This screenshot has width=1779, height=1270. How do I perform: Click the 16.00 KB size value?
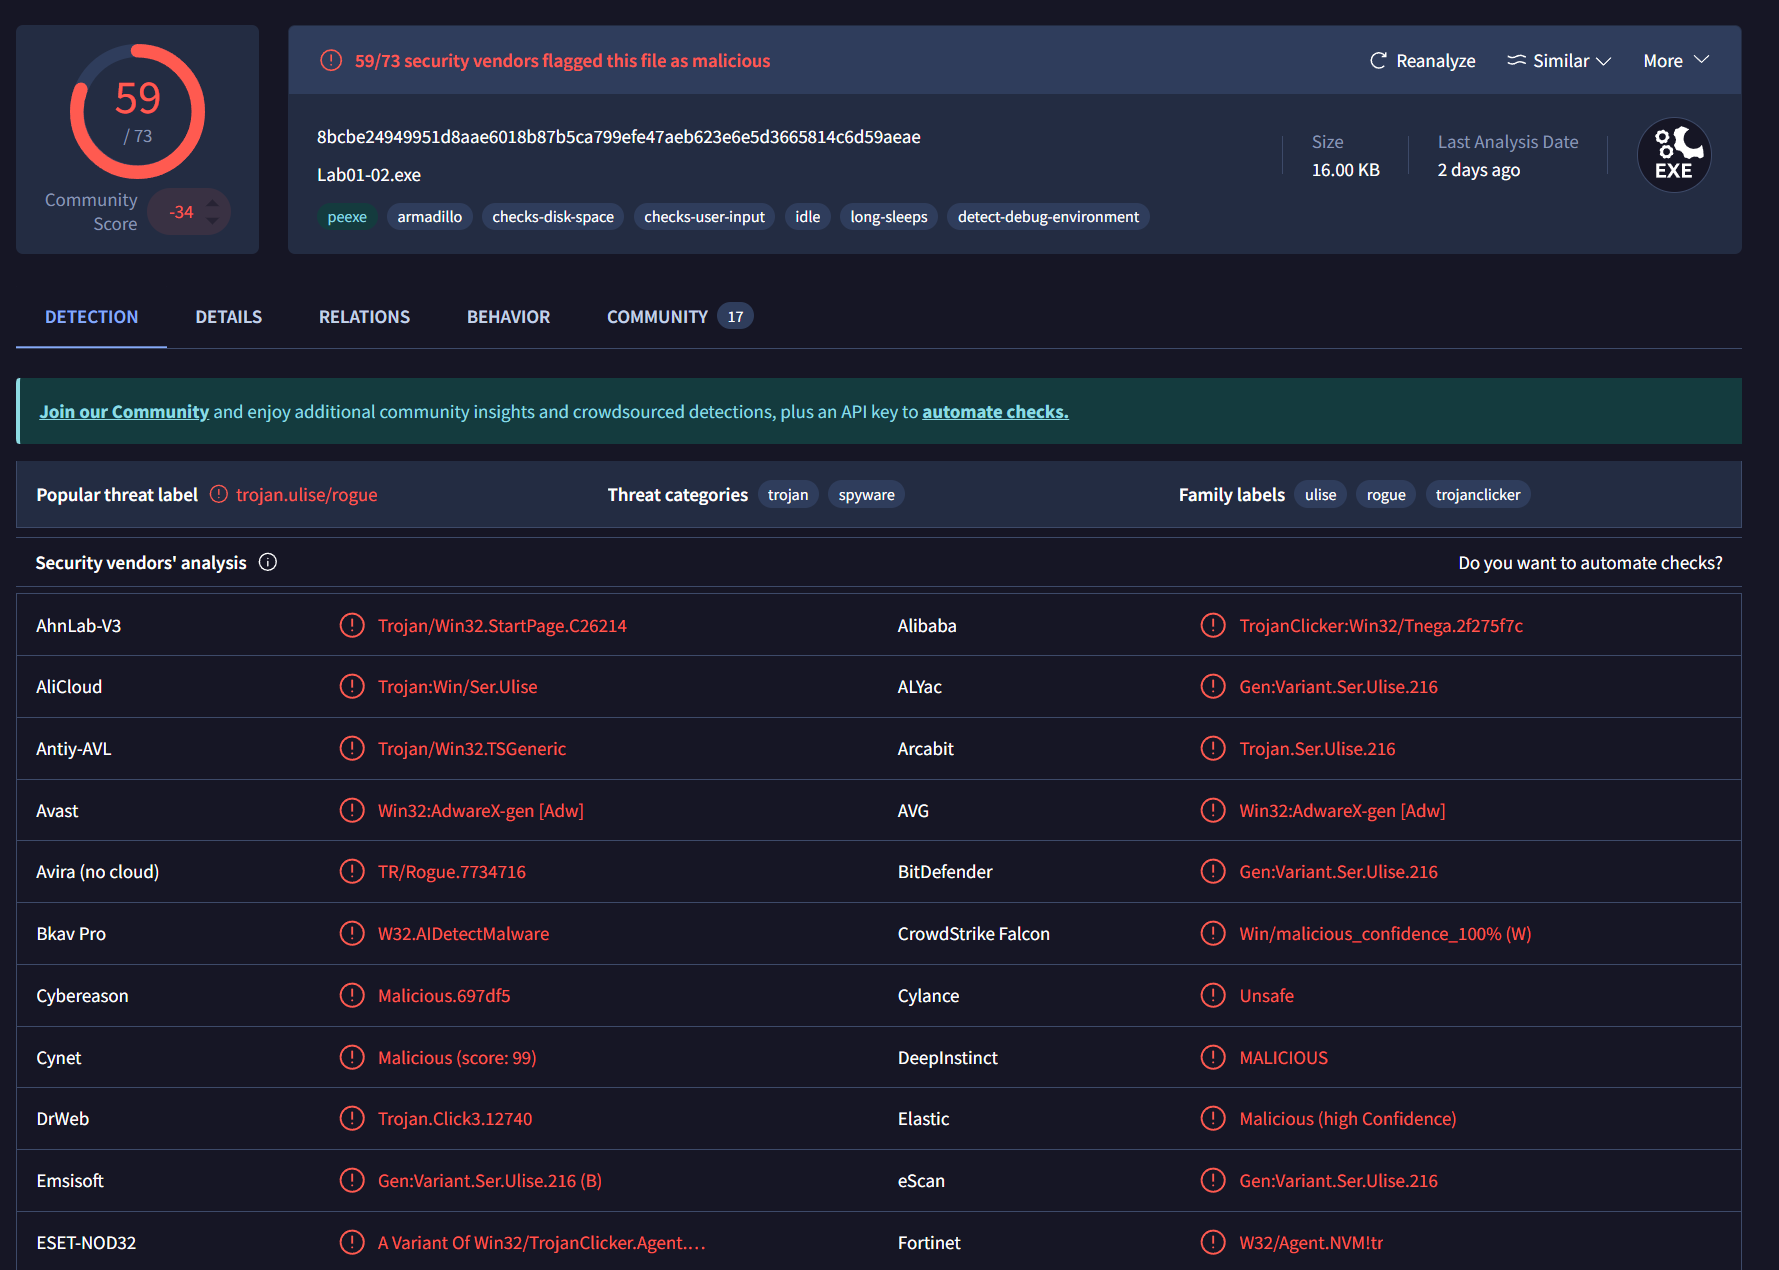click(x=1346, y=170)
